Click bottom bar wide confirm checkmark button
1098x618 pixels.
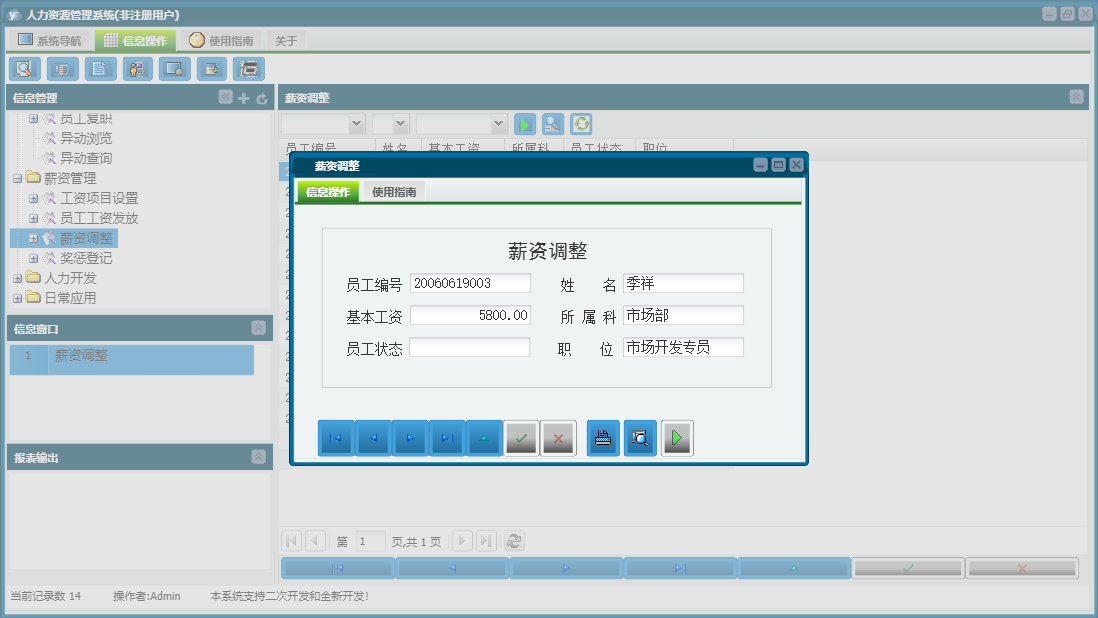tap(908, 568)
